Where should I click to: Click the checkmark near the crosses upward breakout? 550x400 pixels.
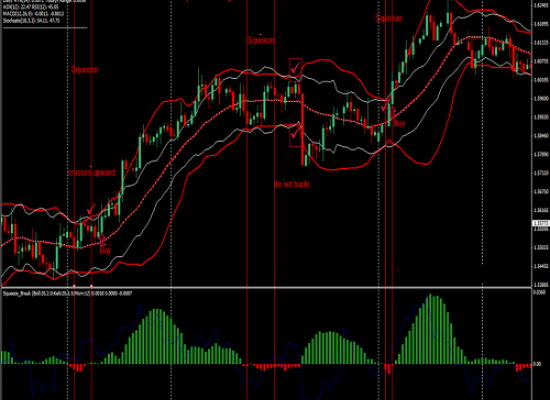[x=91, y=209]
